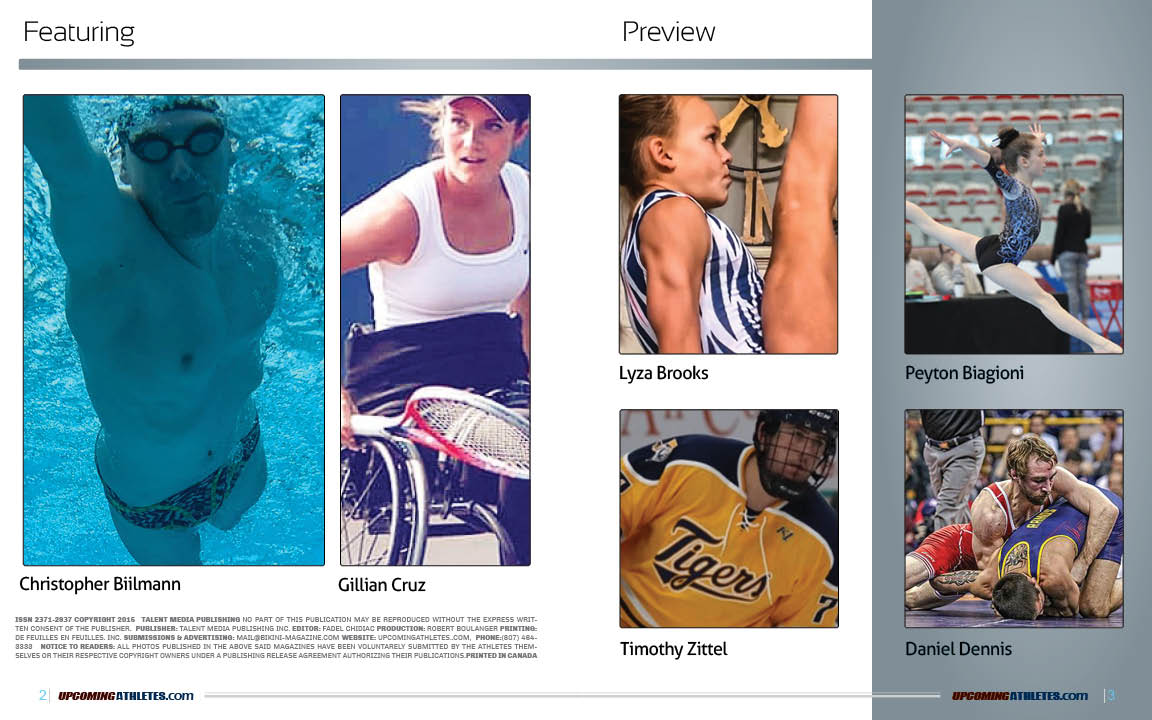Open the UpcomingAthletes.com logo on page 2
This screenshot has width=1152, height=720.
[x=126, y=696]
